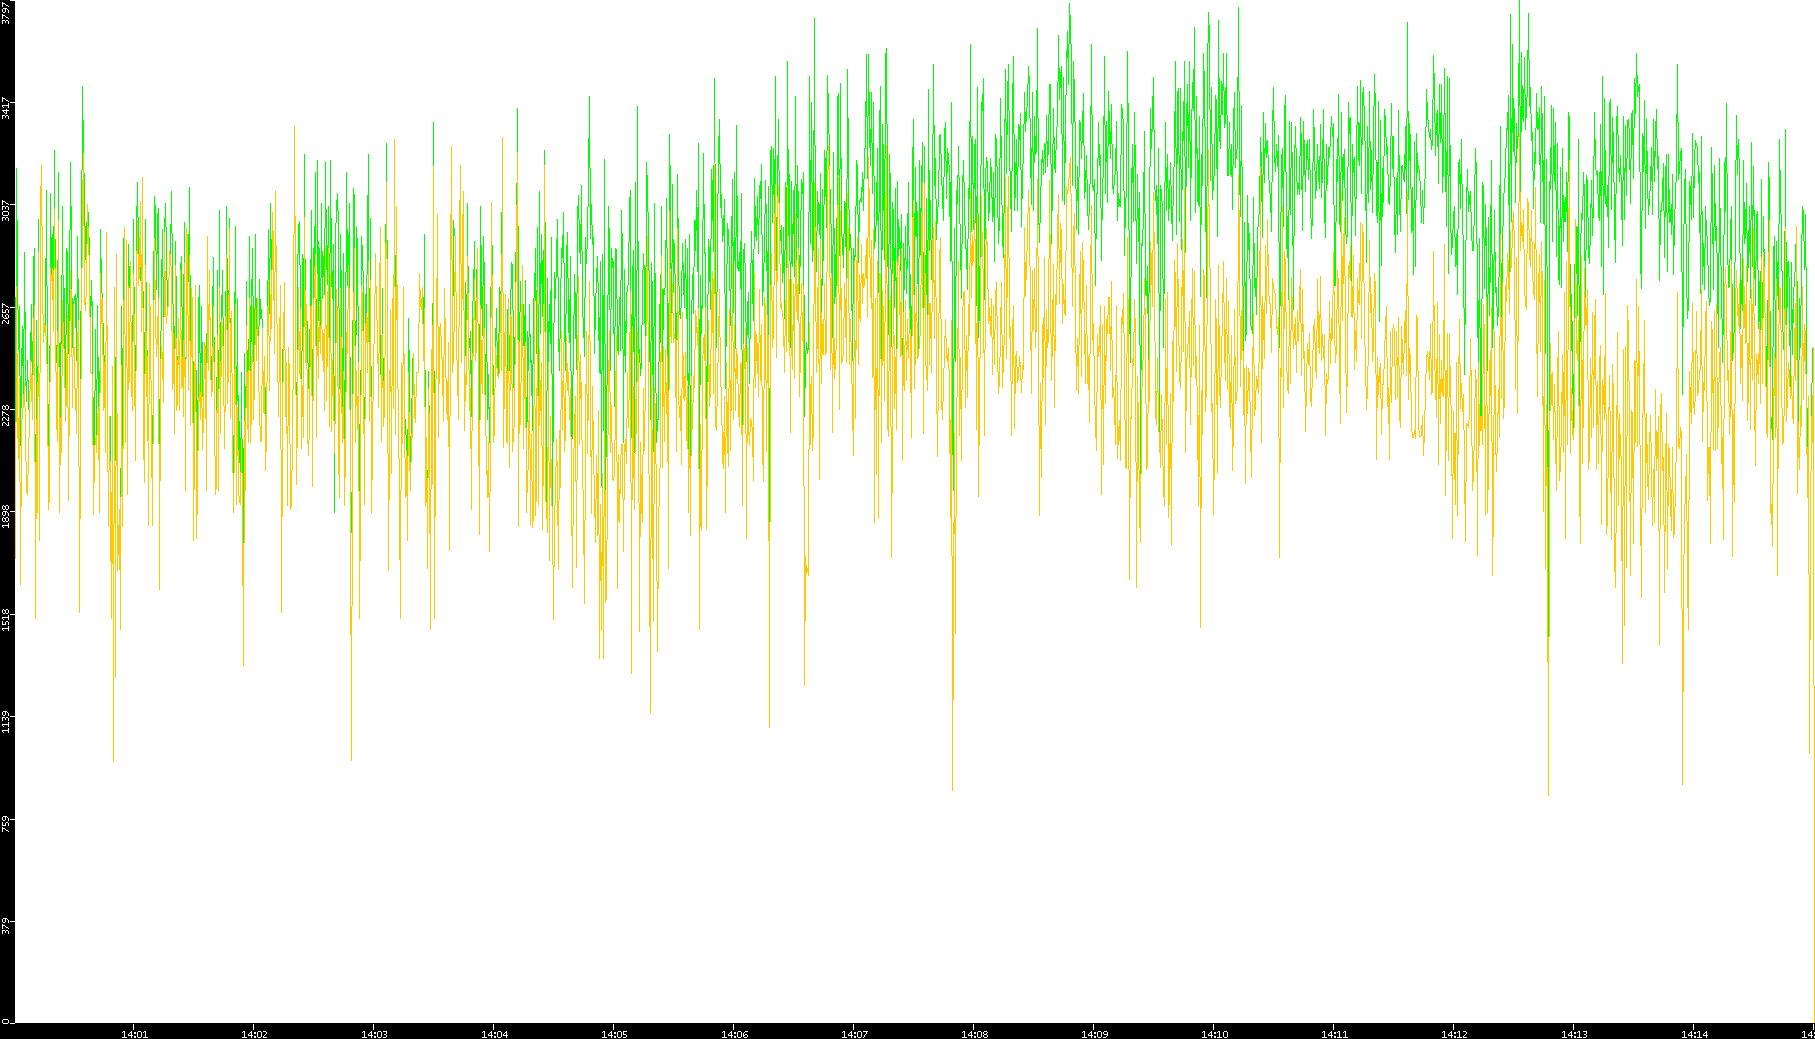1815x1039 pixels.
Task: Click the 2657 vertical axis value
Action: pos(7,313)
